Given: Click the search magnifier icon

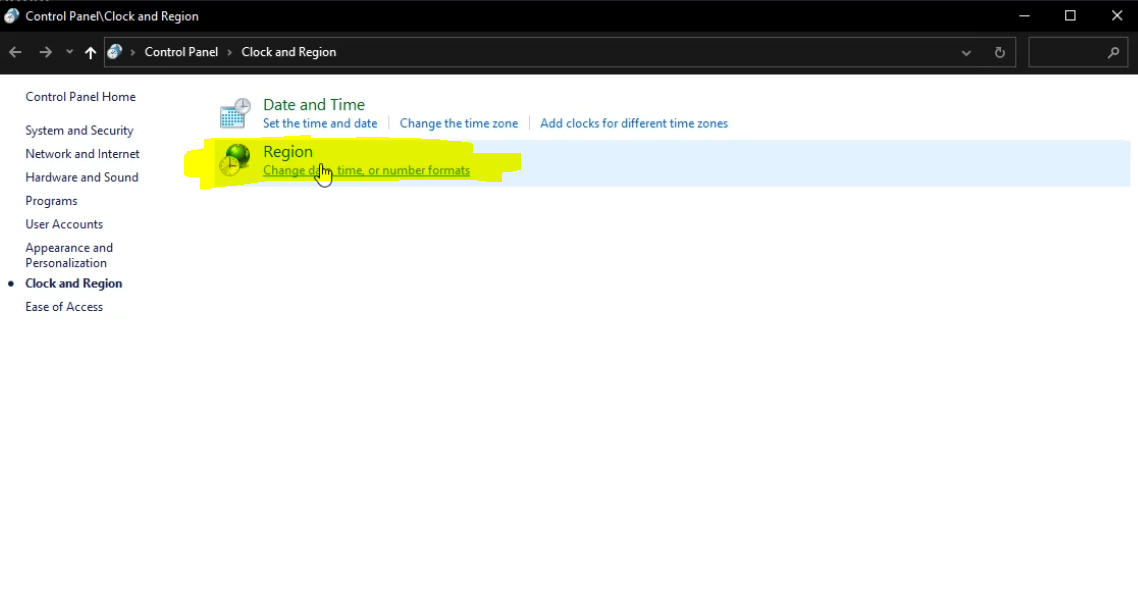Looking at the screenshot, I should click(x=1113, y=52).
